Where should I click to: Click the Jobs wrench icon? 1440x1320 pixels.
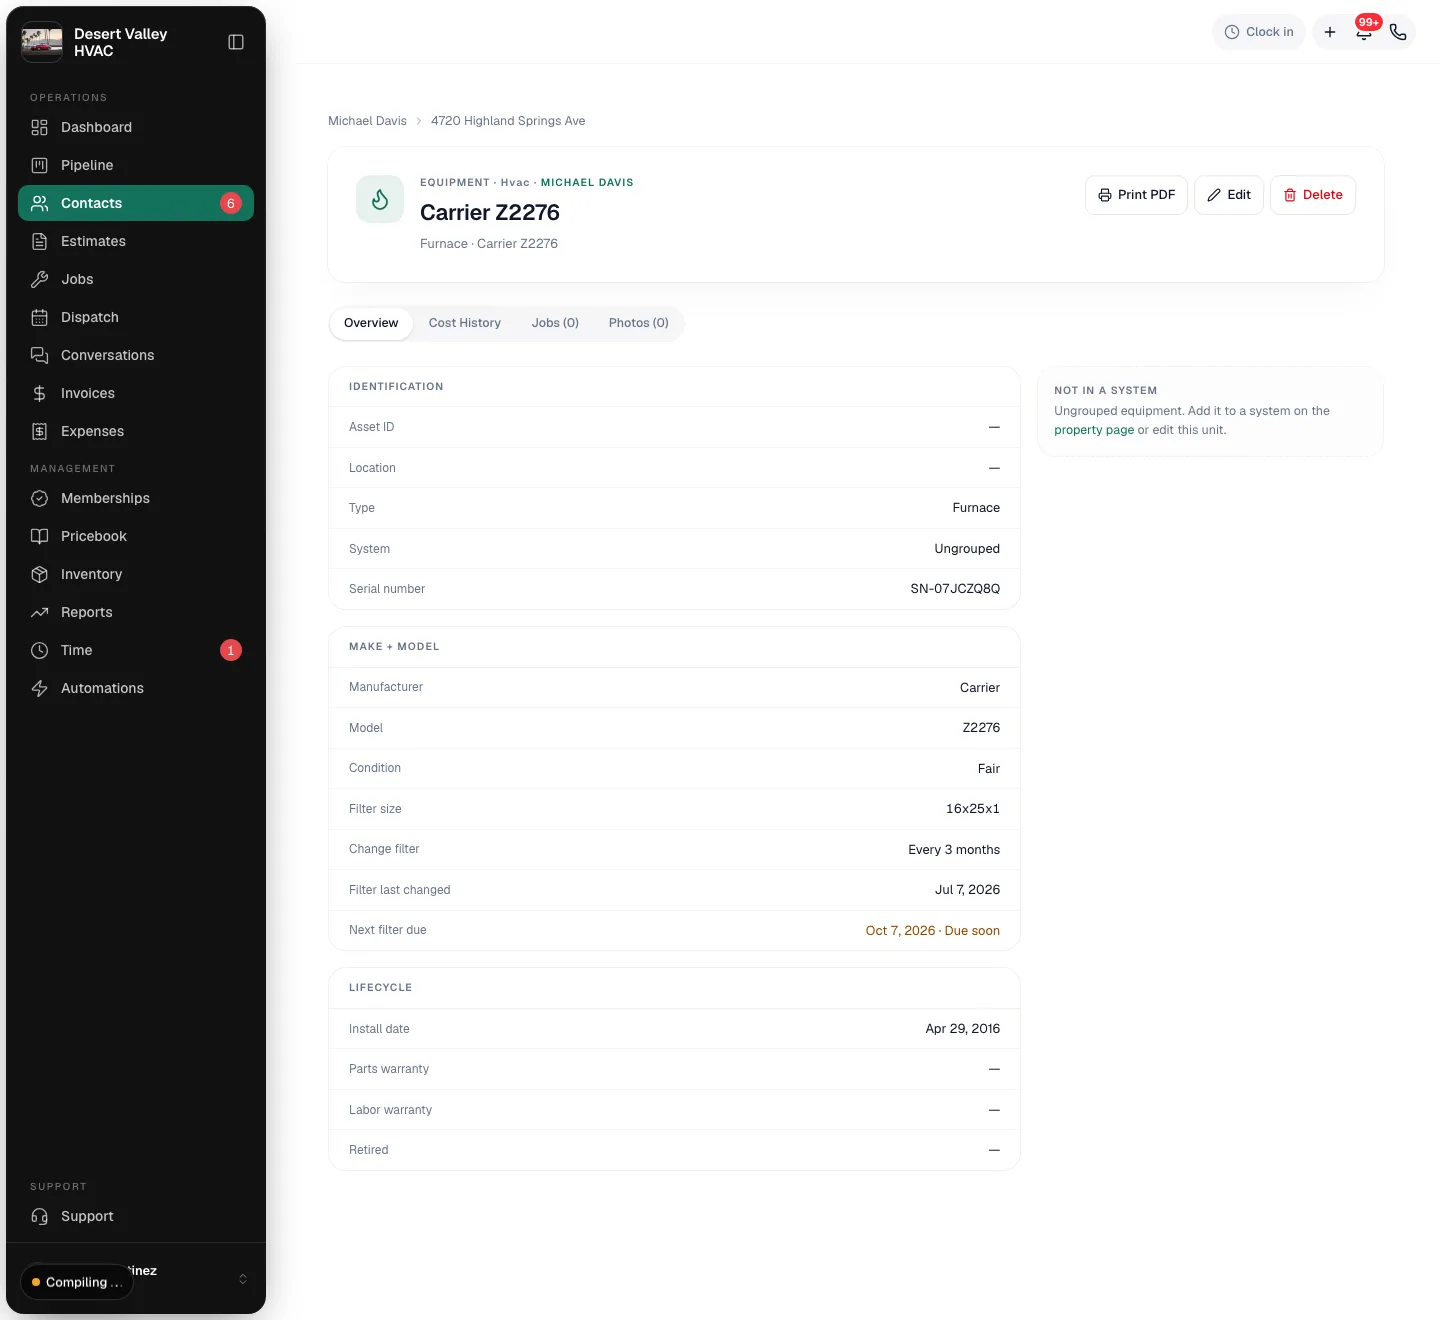click(x=40, y=279)
